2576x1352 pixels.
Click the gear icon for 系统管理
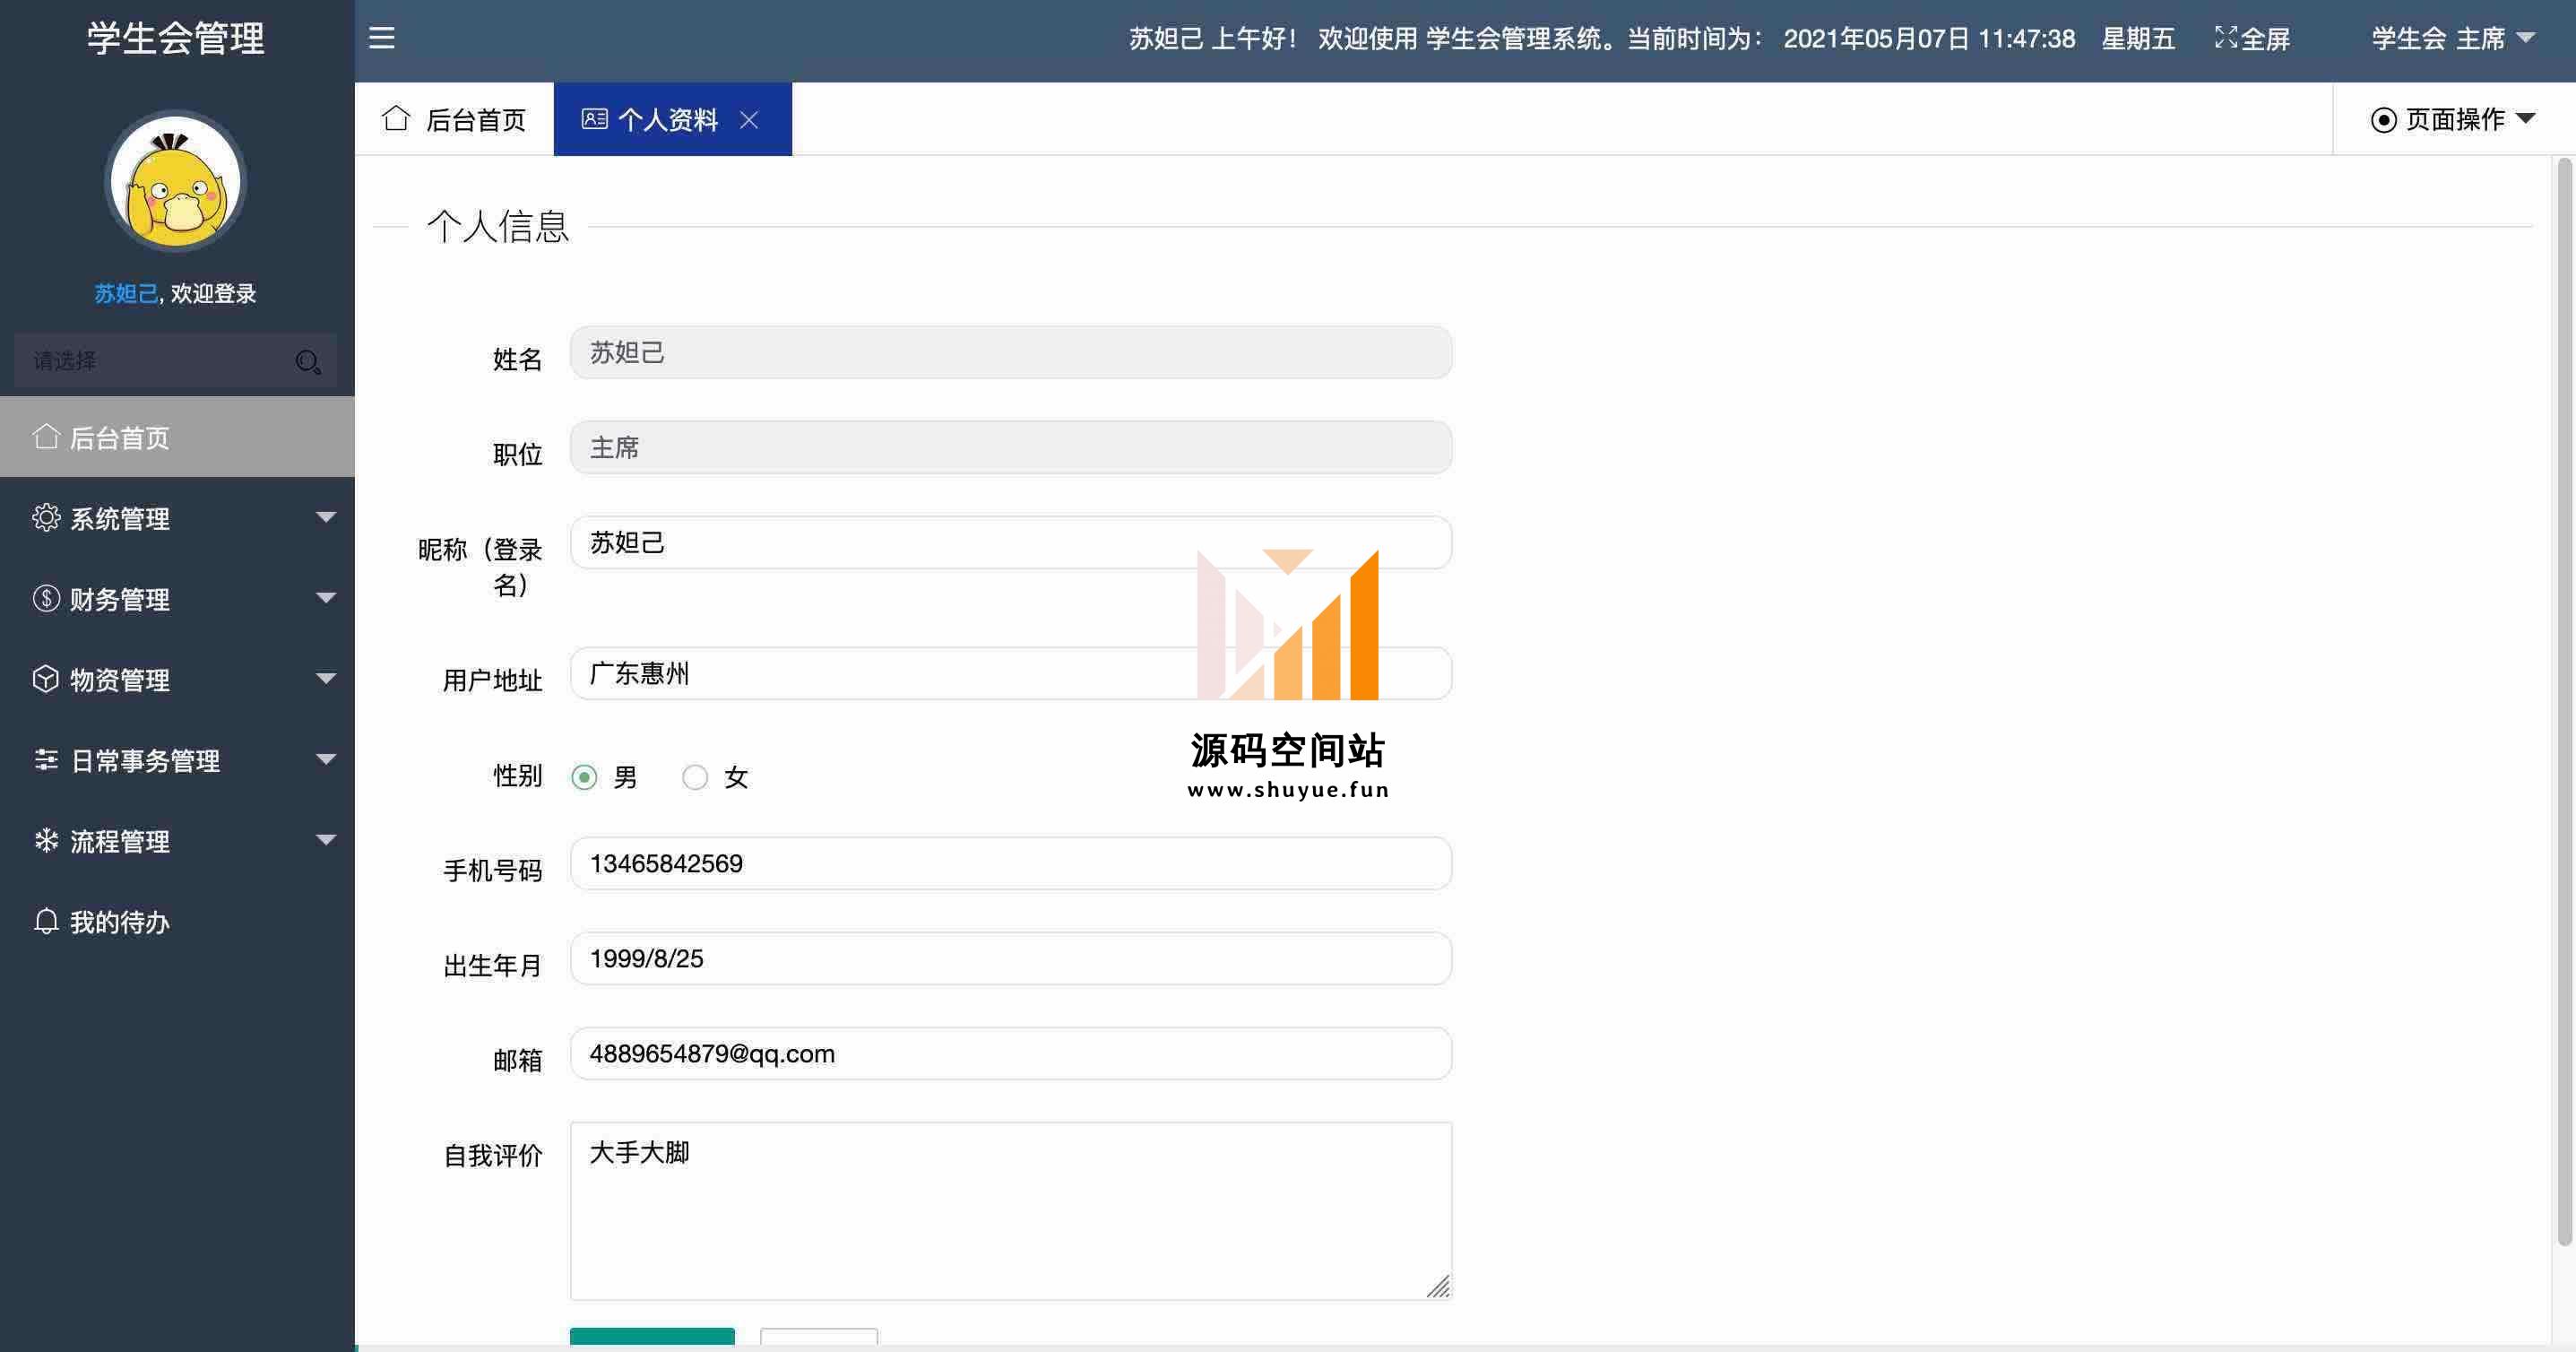(x=46, y=517)
